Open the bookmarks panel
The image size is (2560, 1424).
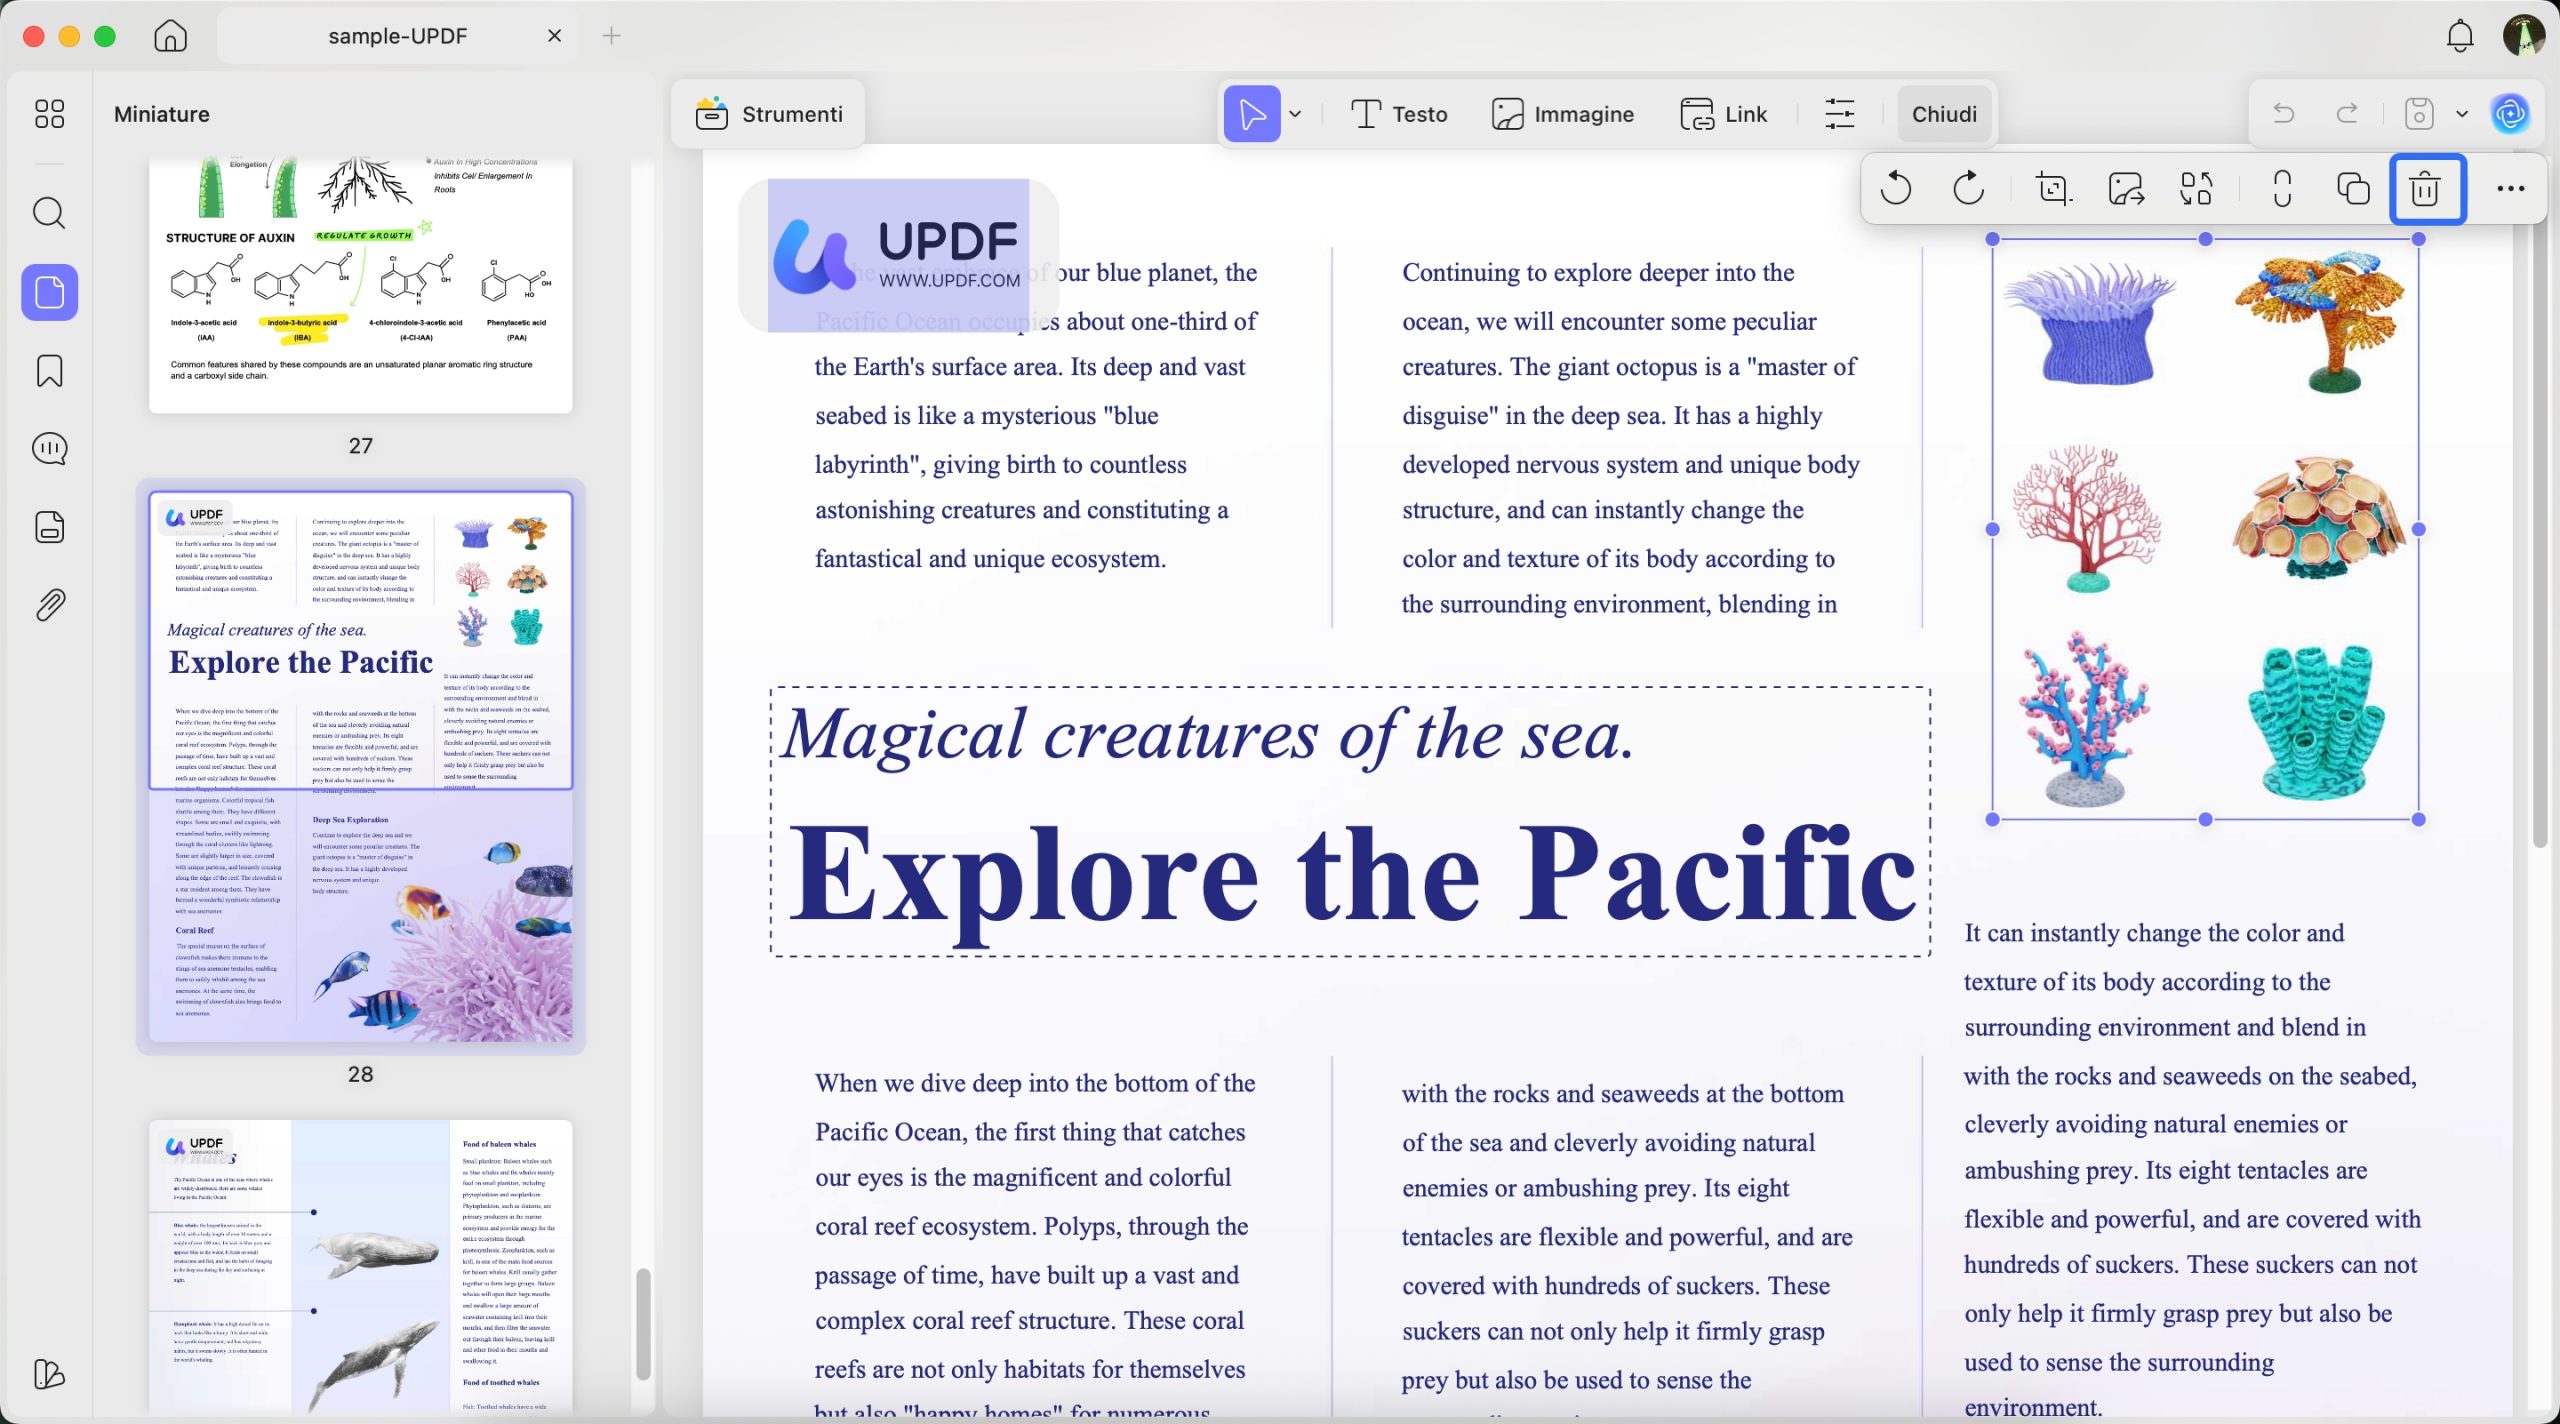pos(49,371)
